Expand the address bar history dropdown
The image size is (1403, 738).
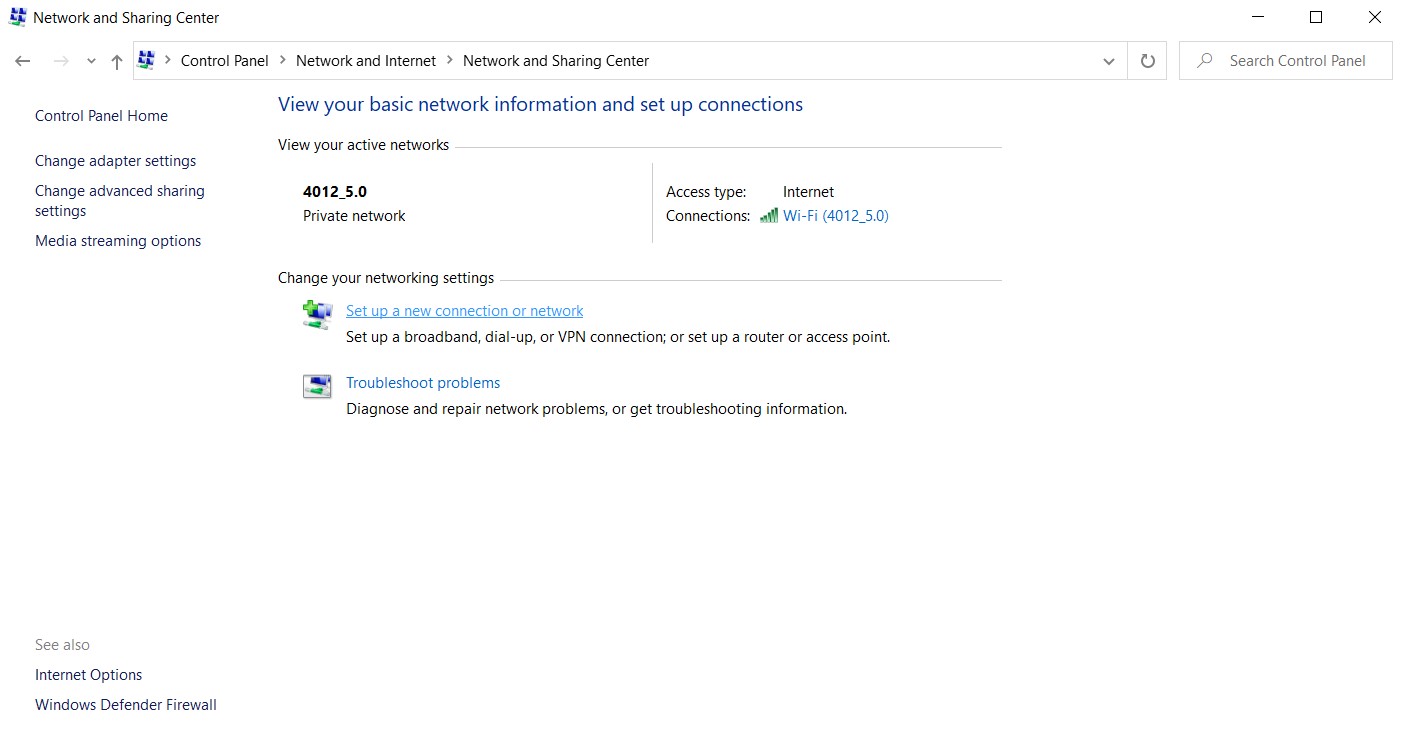pos(1108,61)
